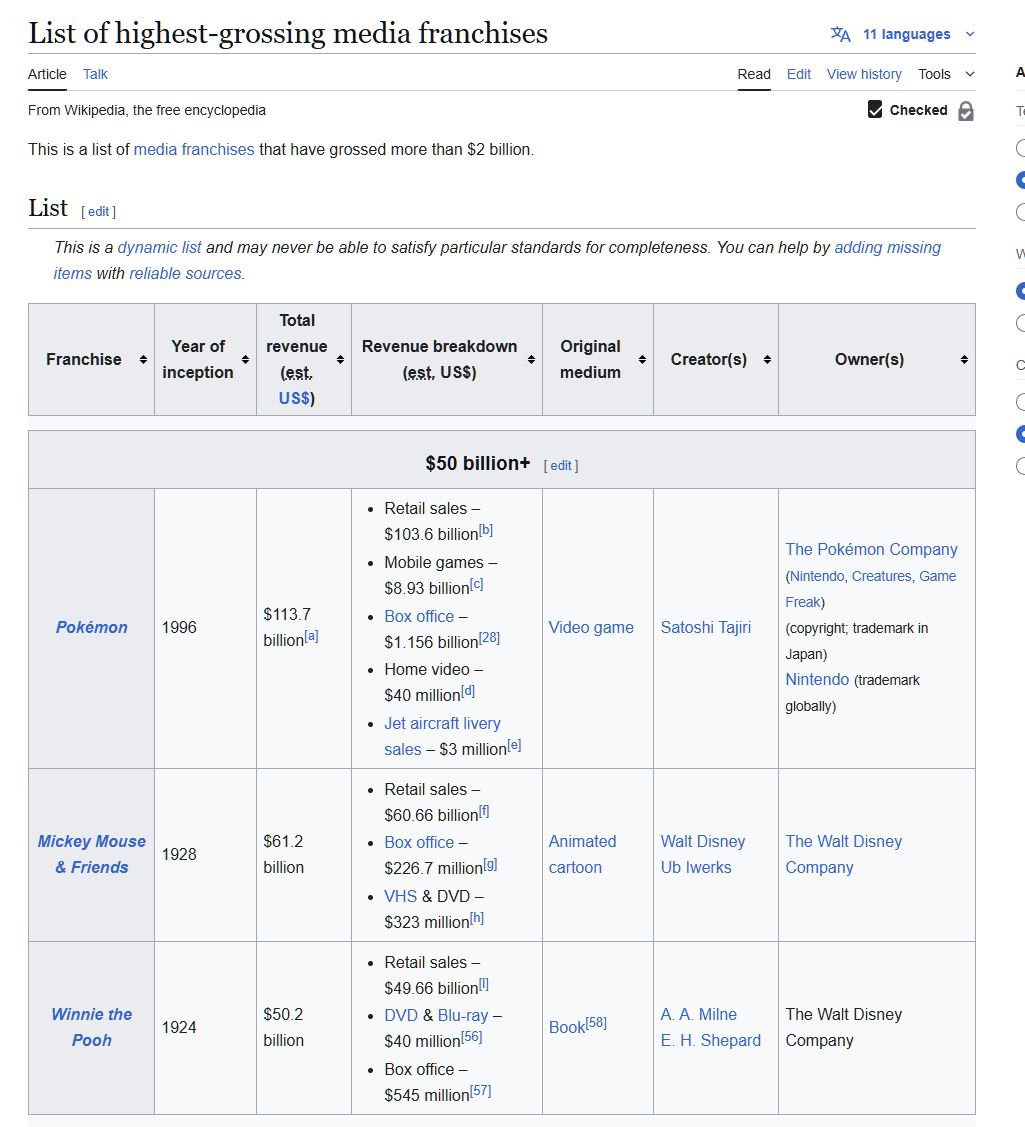Sort table by Franchise column arrows

143,359
